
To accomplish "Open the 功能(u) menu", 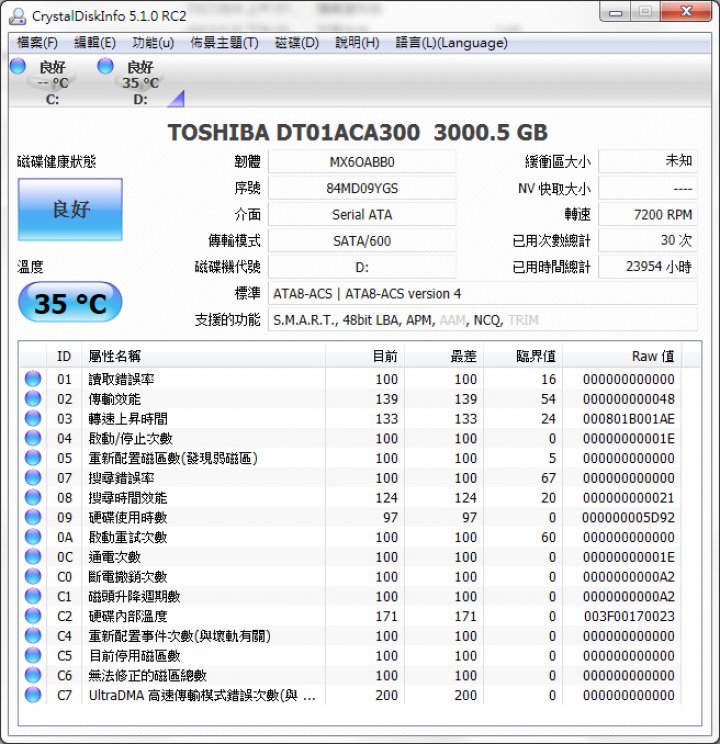I will [153, 43].
